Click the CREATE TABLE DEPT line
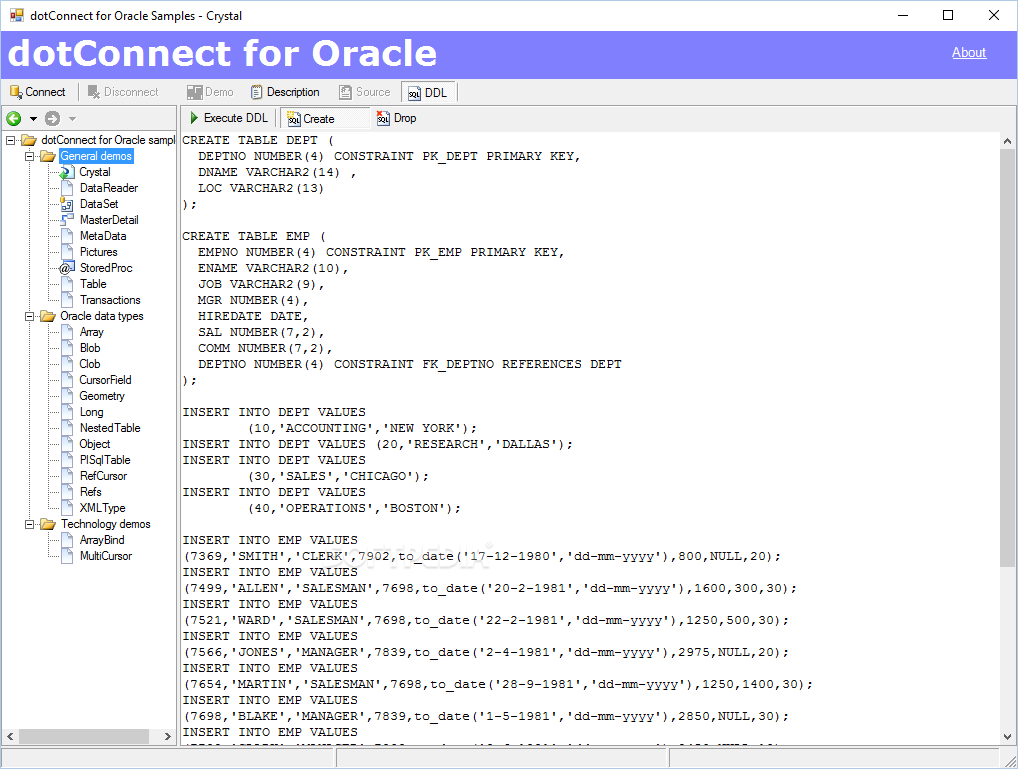Screen dimensions: 1018x769 [258, 140]
